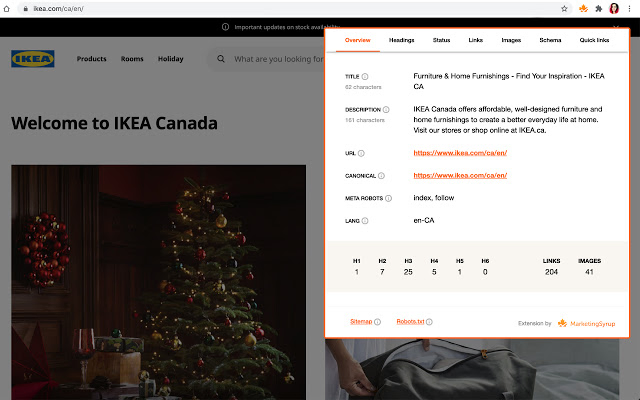Click info icon next to CANONICAL
640x400 pixels.
click(x=381, y=176)
